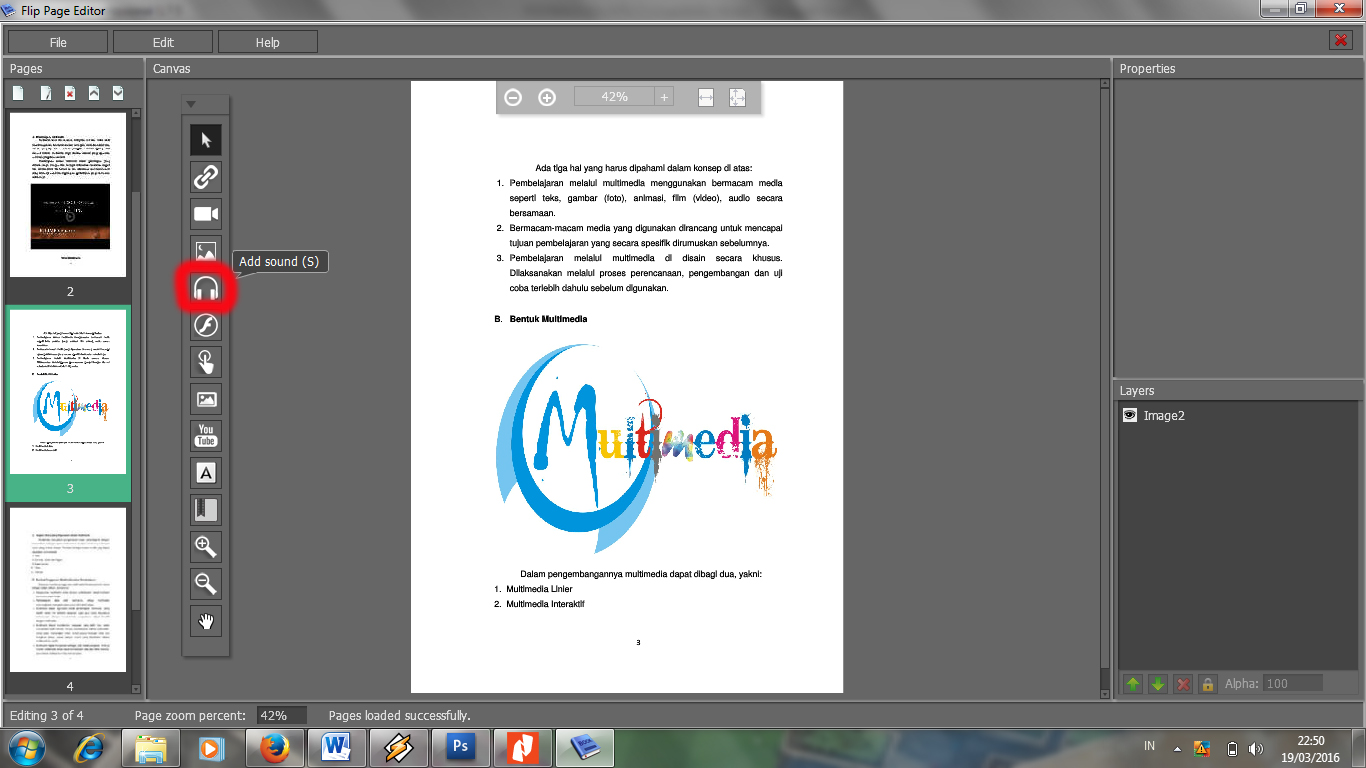
Task: Select the arrow pointer selection tool
Action: tap(206, 140)
